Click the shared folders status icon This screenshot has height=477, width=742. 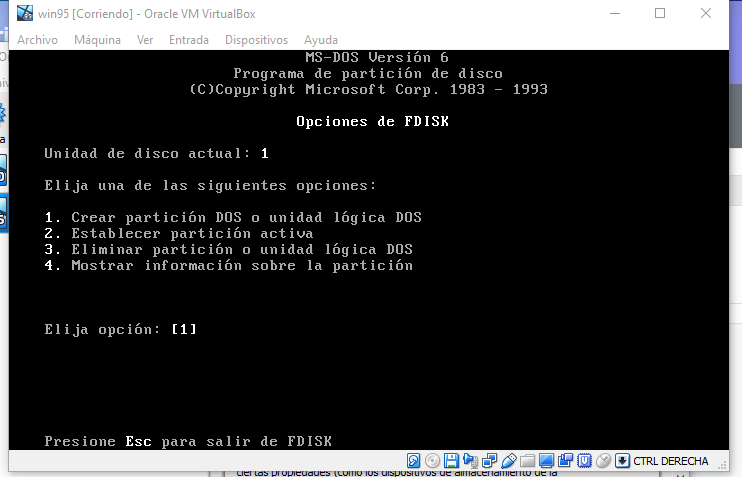[527, 460]
